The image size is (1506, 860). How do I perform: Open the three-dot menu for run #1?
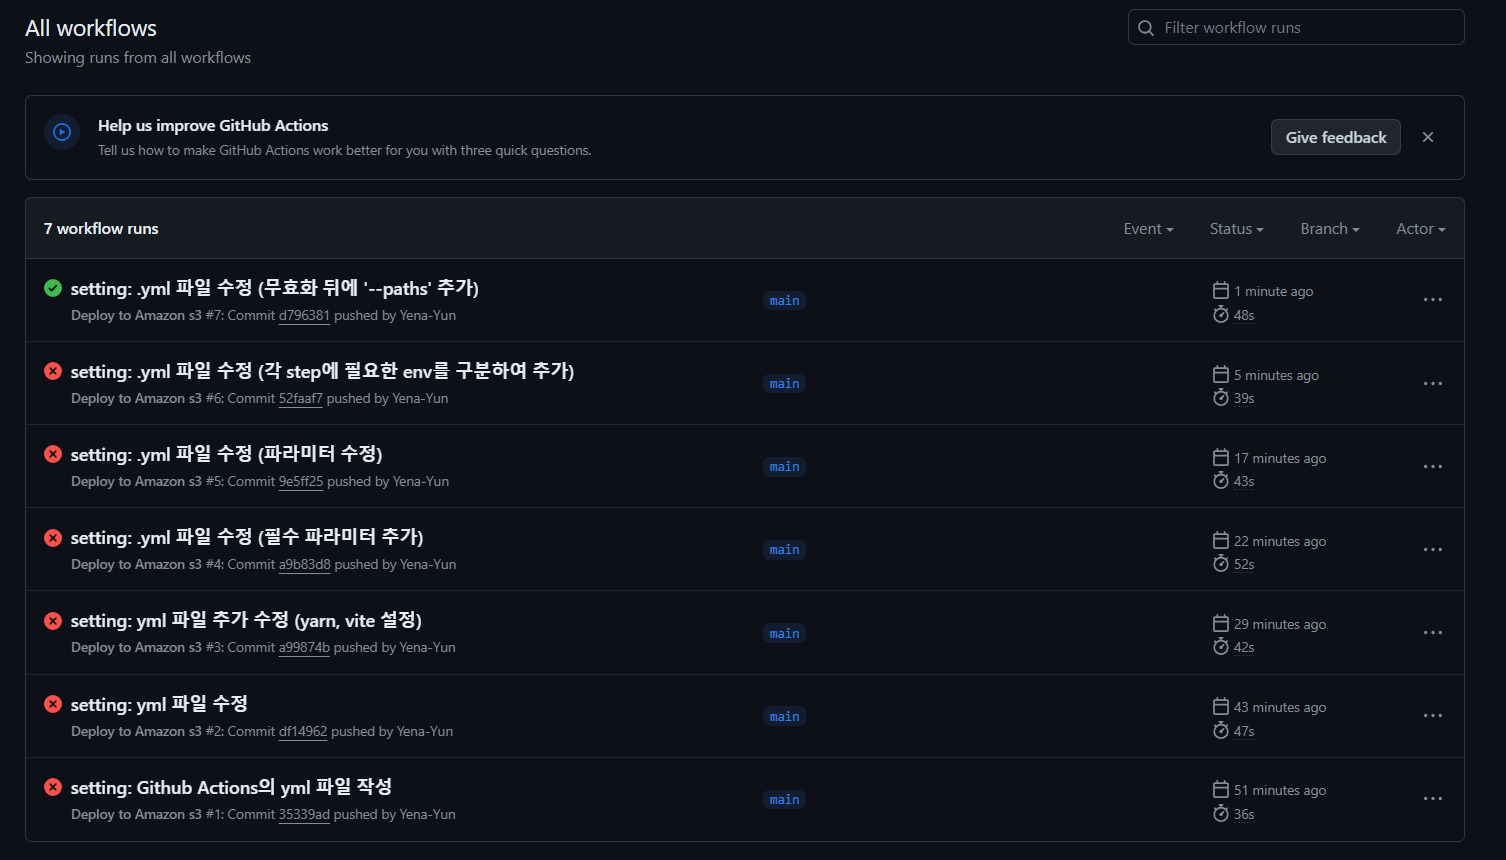click(1433, 799)
